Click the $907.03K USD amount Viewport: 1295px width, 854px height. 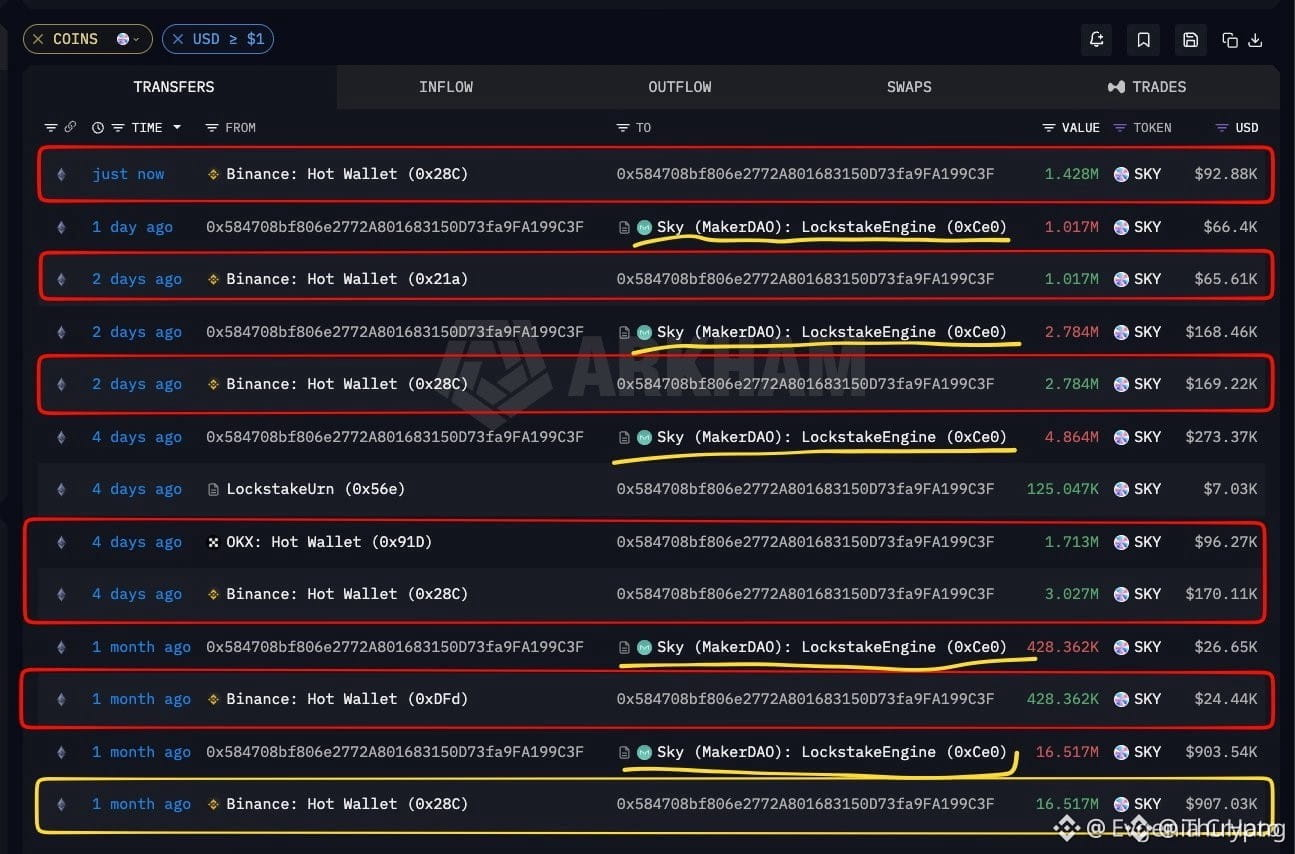pos(1221,804)
